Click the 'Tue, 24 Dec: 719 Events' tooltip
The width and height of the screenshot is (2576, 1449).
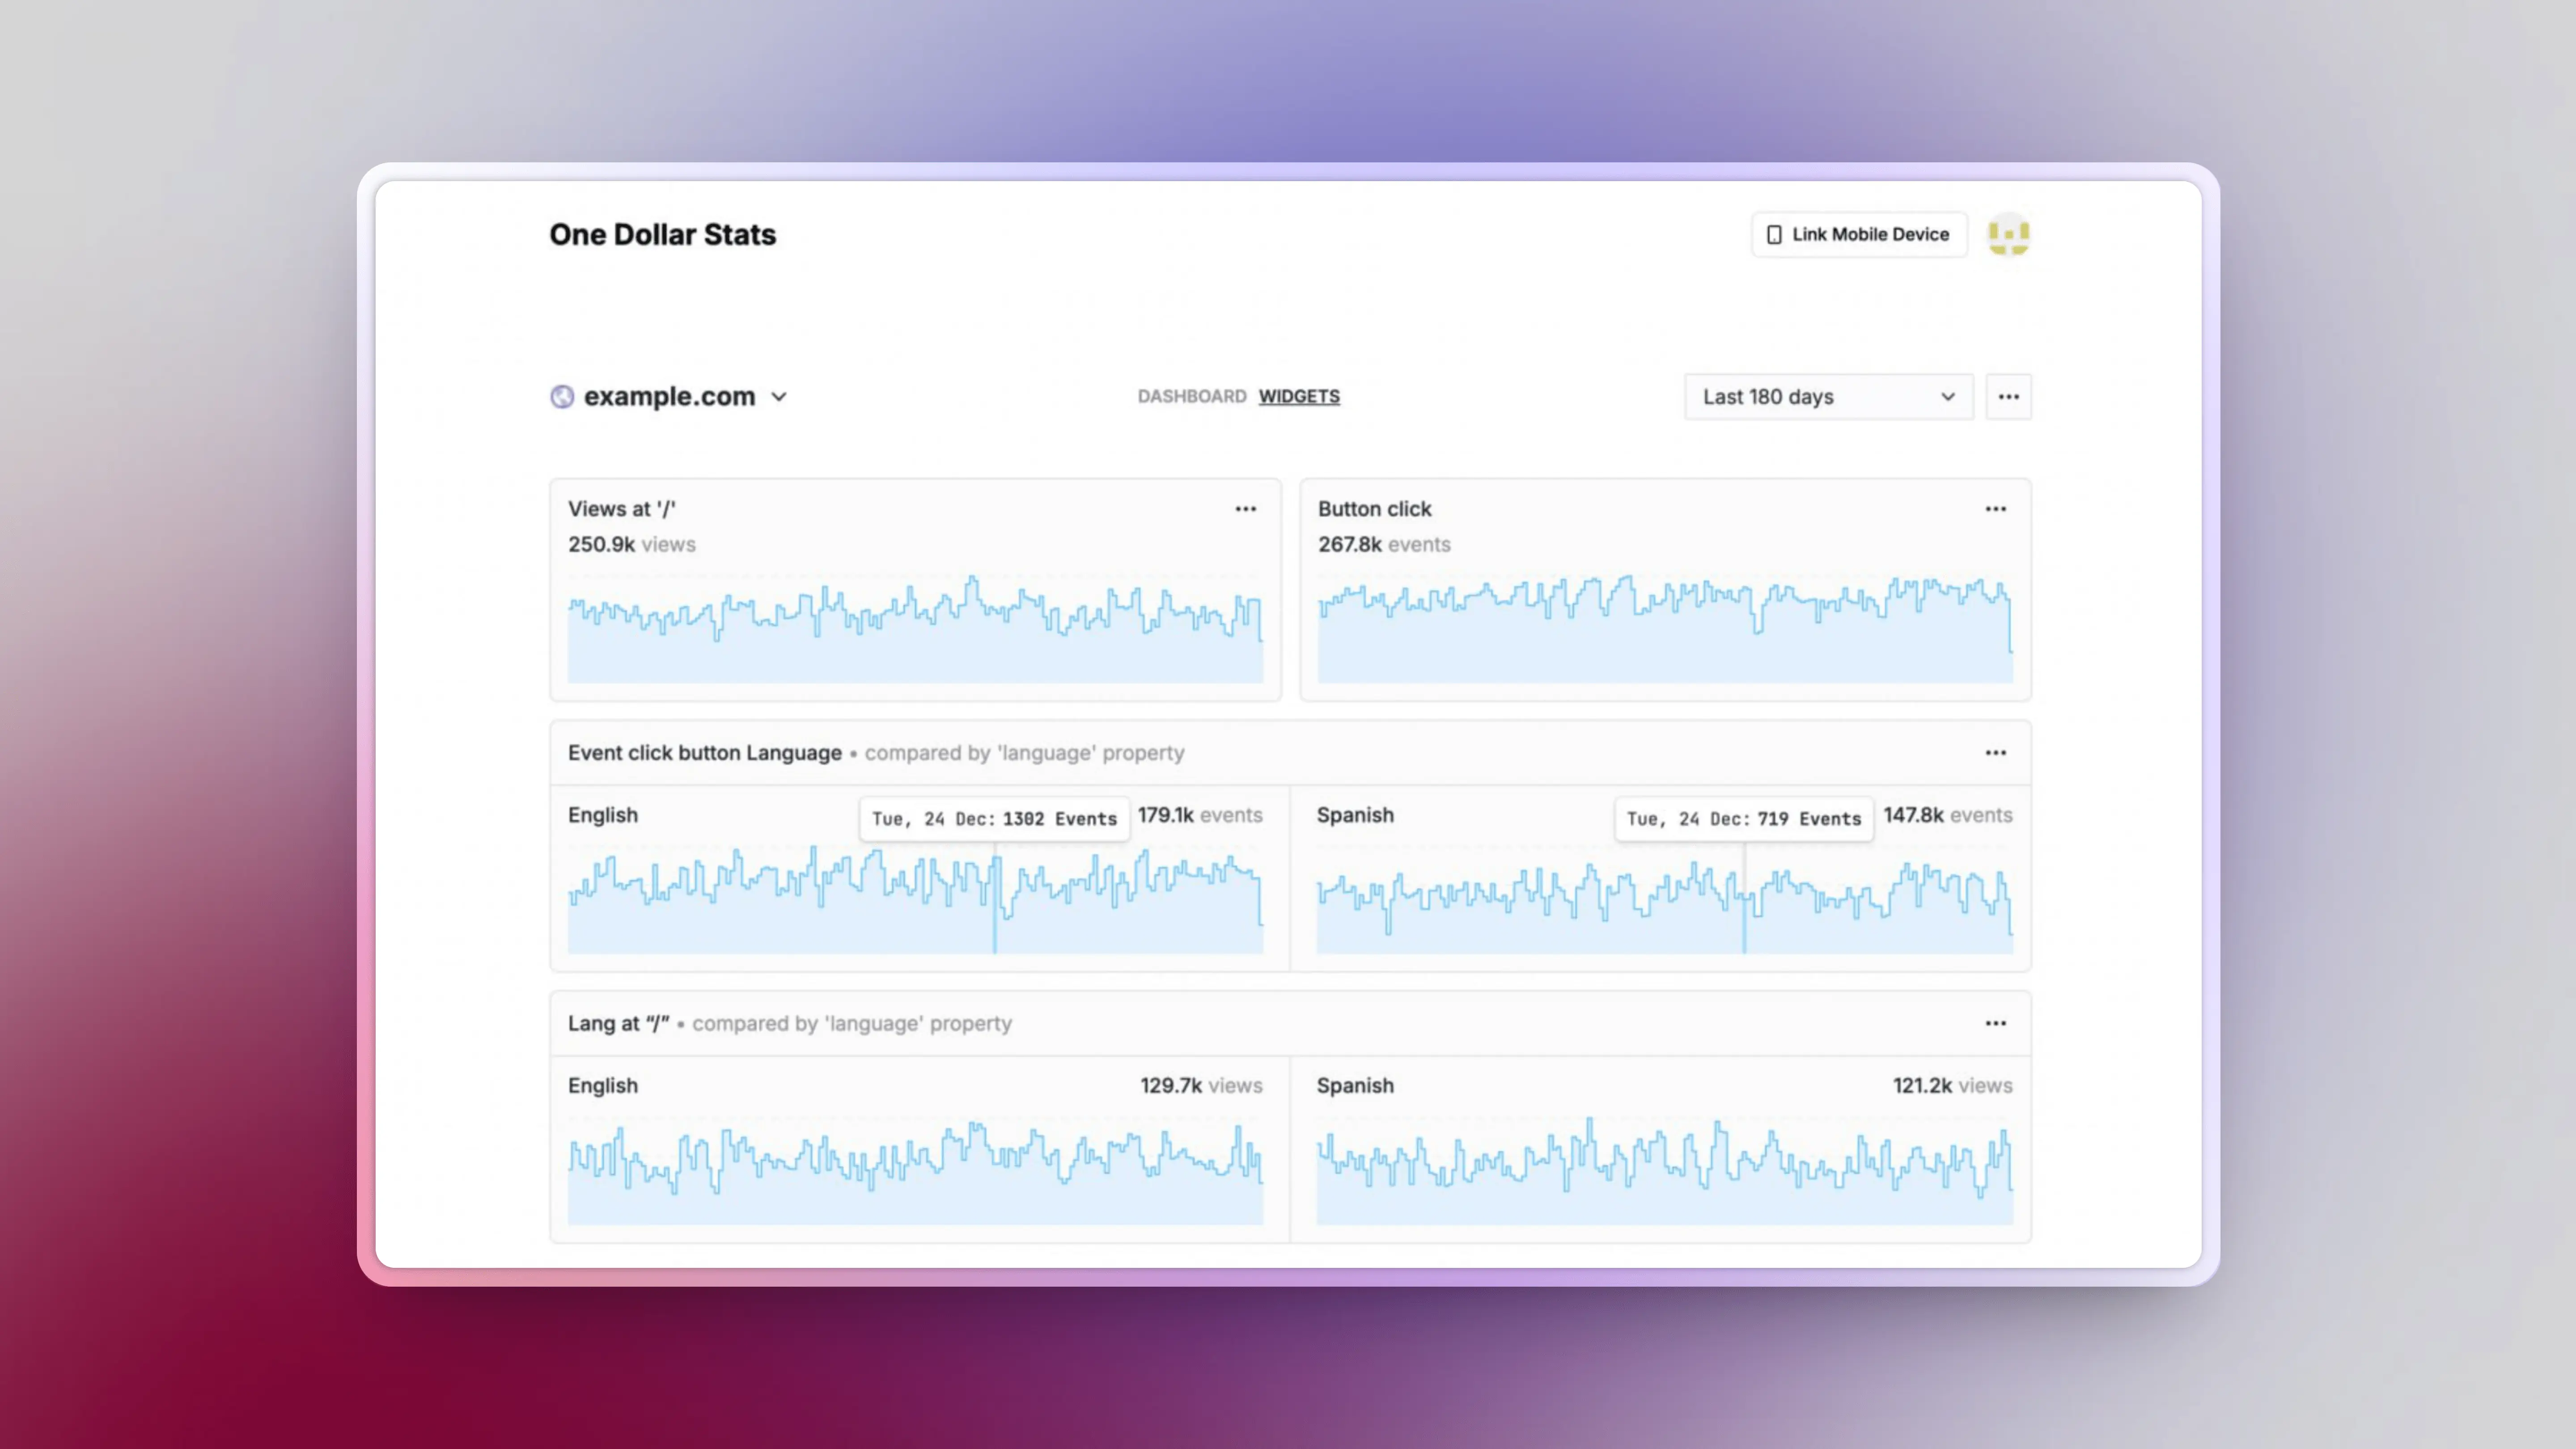(1744, 819)
